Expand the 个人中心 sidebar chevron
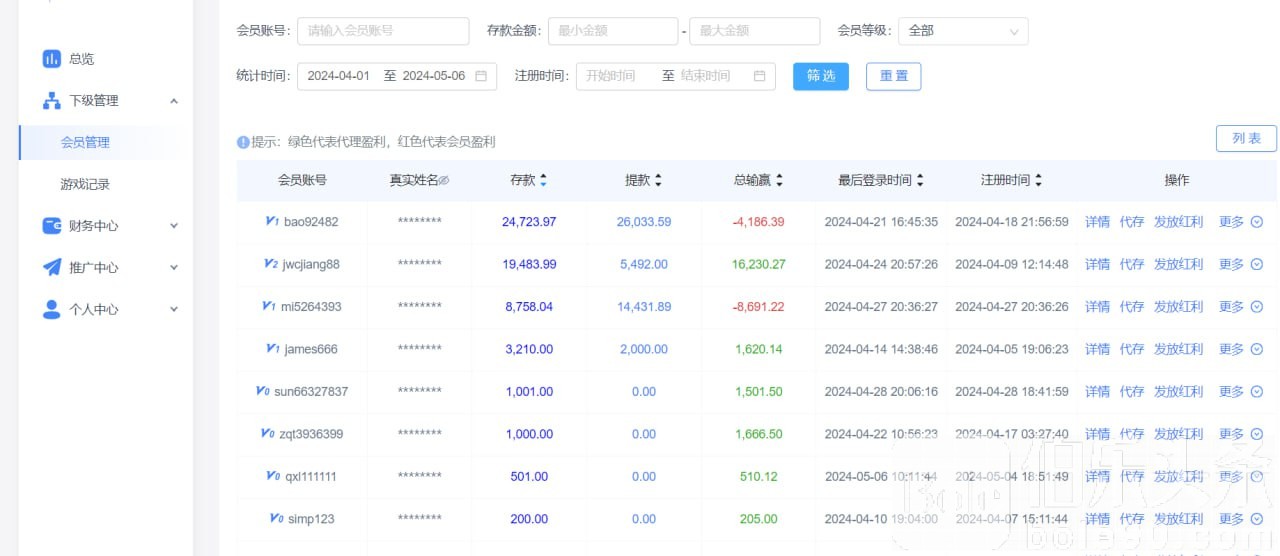Screen dimensions: 1280x556 [x=174, y=310]
